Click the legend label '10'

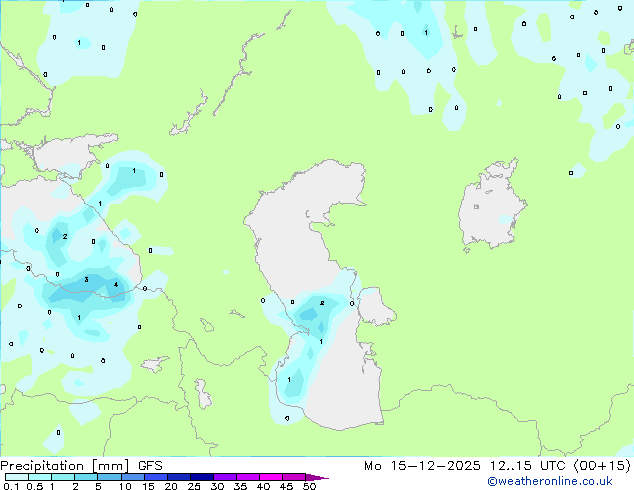[125, 486]
